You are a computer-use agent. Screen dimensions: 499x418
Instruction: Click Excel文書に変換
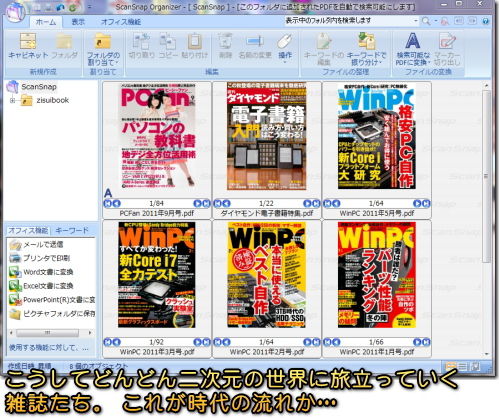(41, 286)
